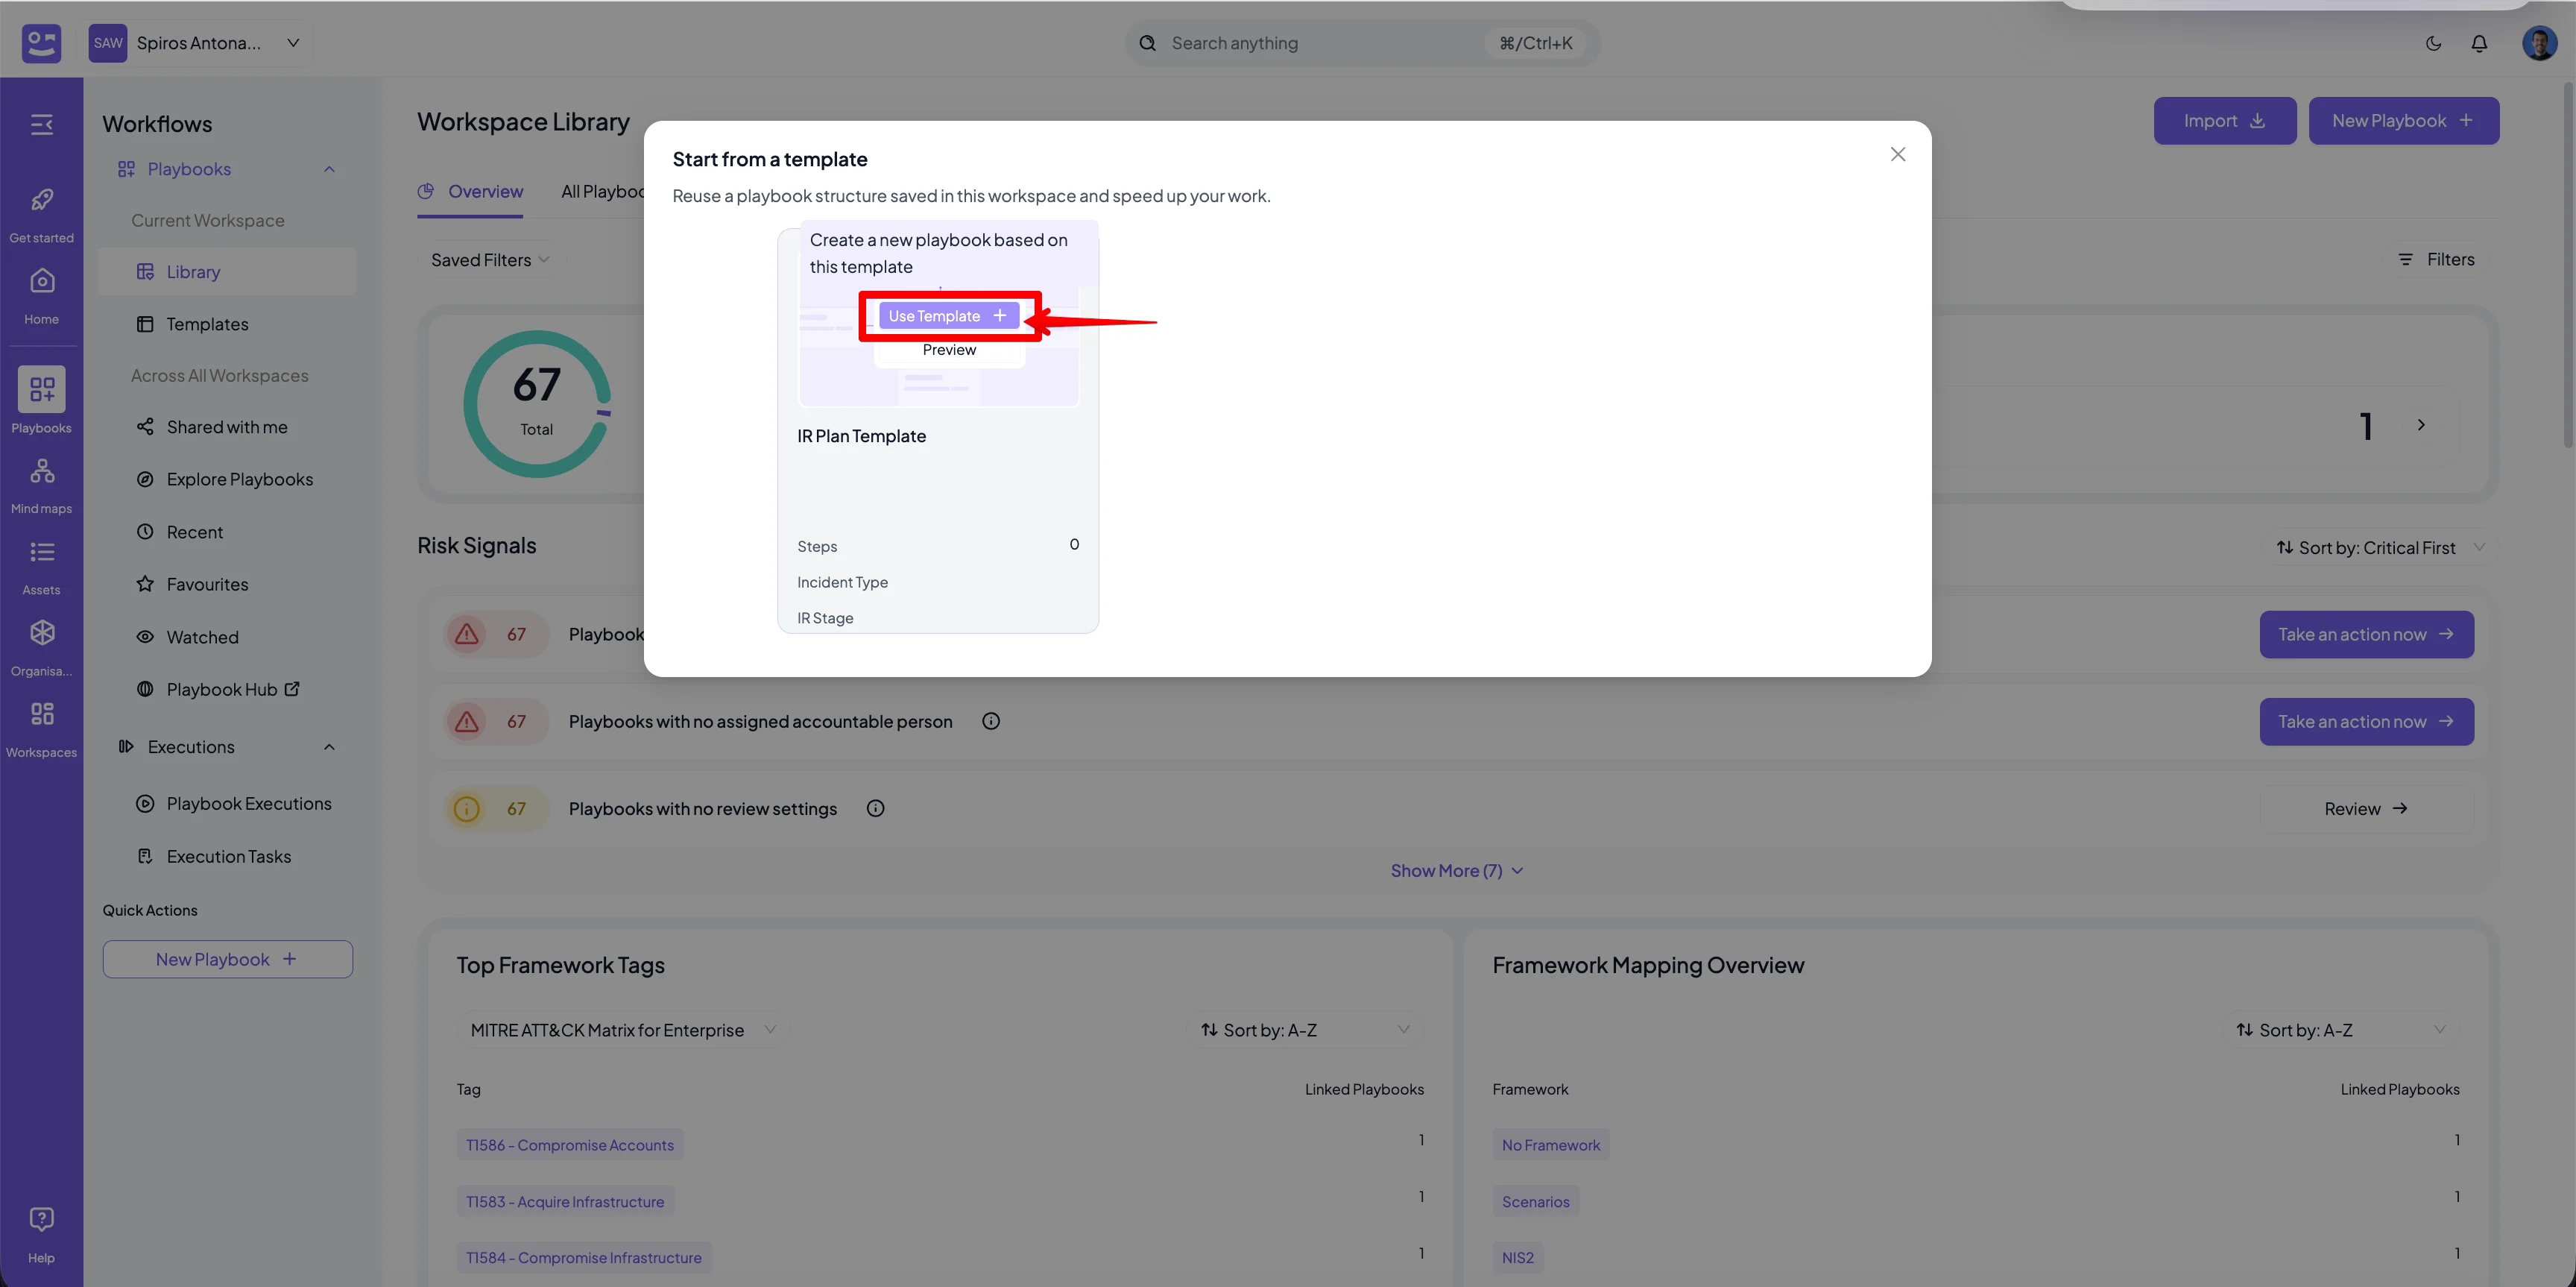Click New Playbook quick action button

click(228, 959)
